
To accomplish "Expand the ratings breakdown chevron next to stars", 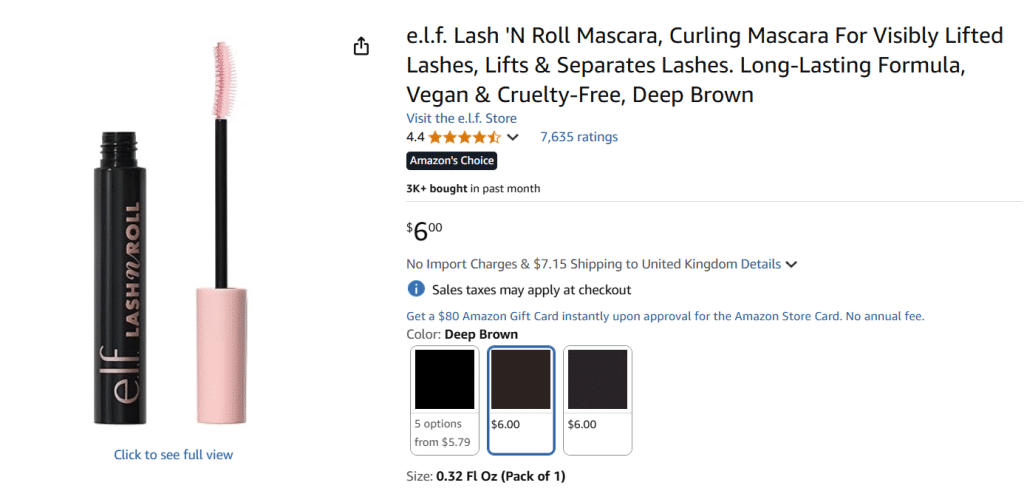I will click(513, 138).
